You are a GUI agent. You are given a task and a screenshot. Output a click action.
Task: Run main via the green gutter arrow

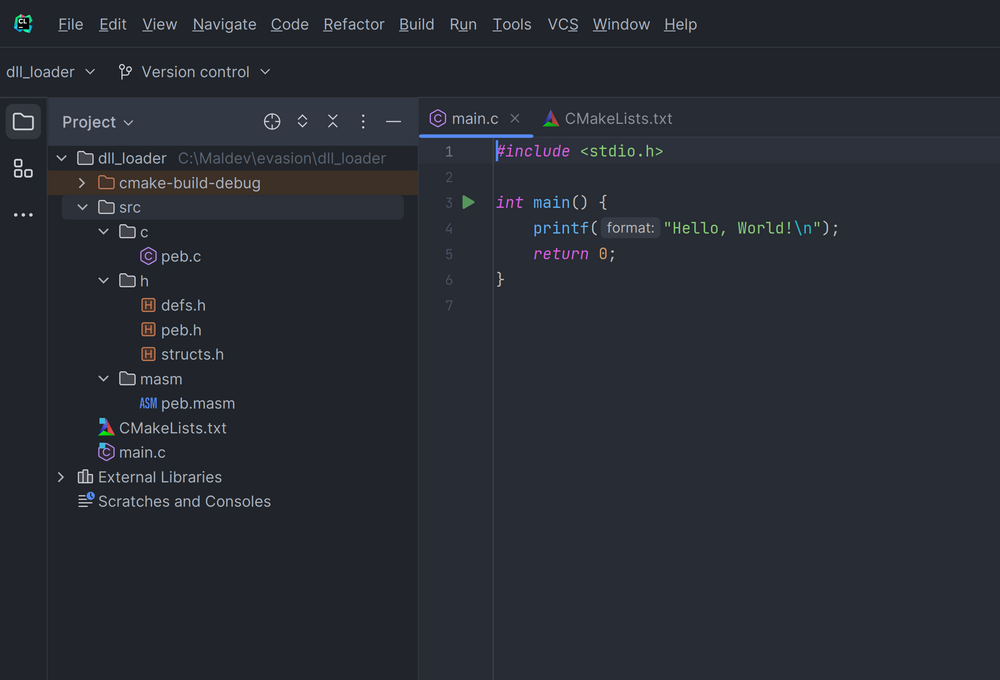pyautogui.click(x=468, y=202)
